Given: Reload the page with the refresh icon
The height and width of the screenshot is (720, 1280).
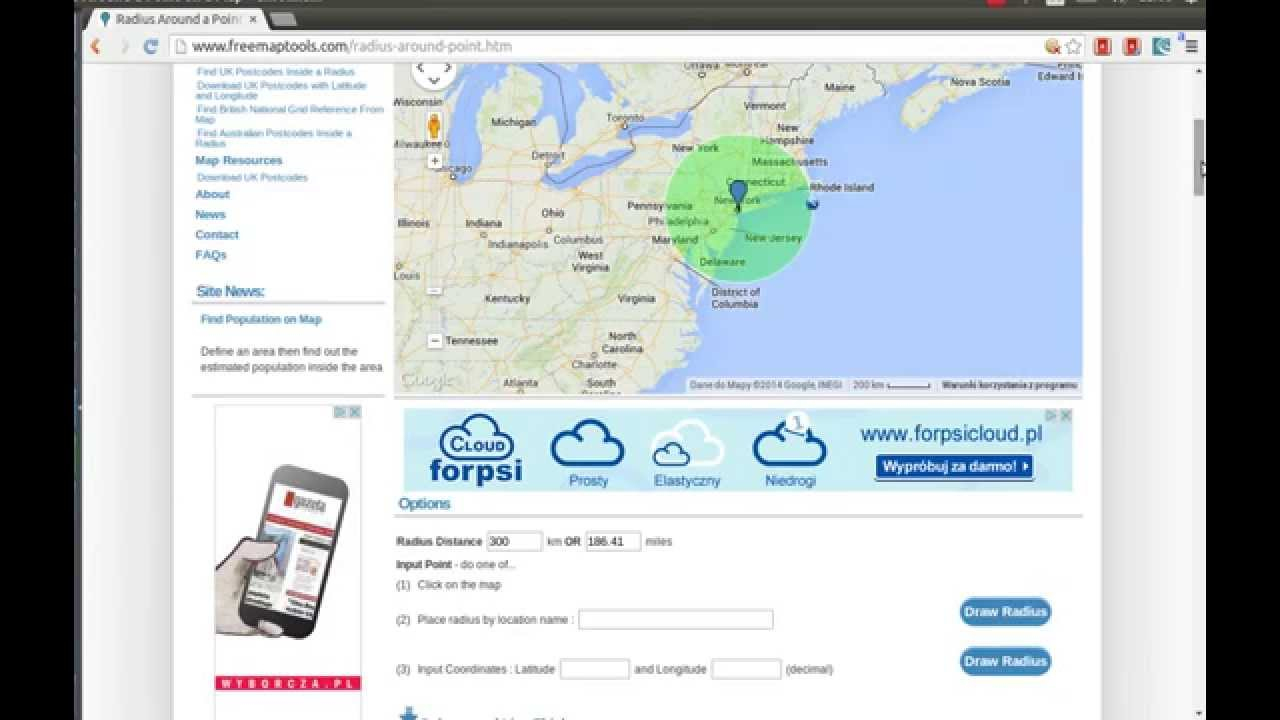Looking at the screenshot, I should (151, 46).
